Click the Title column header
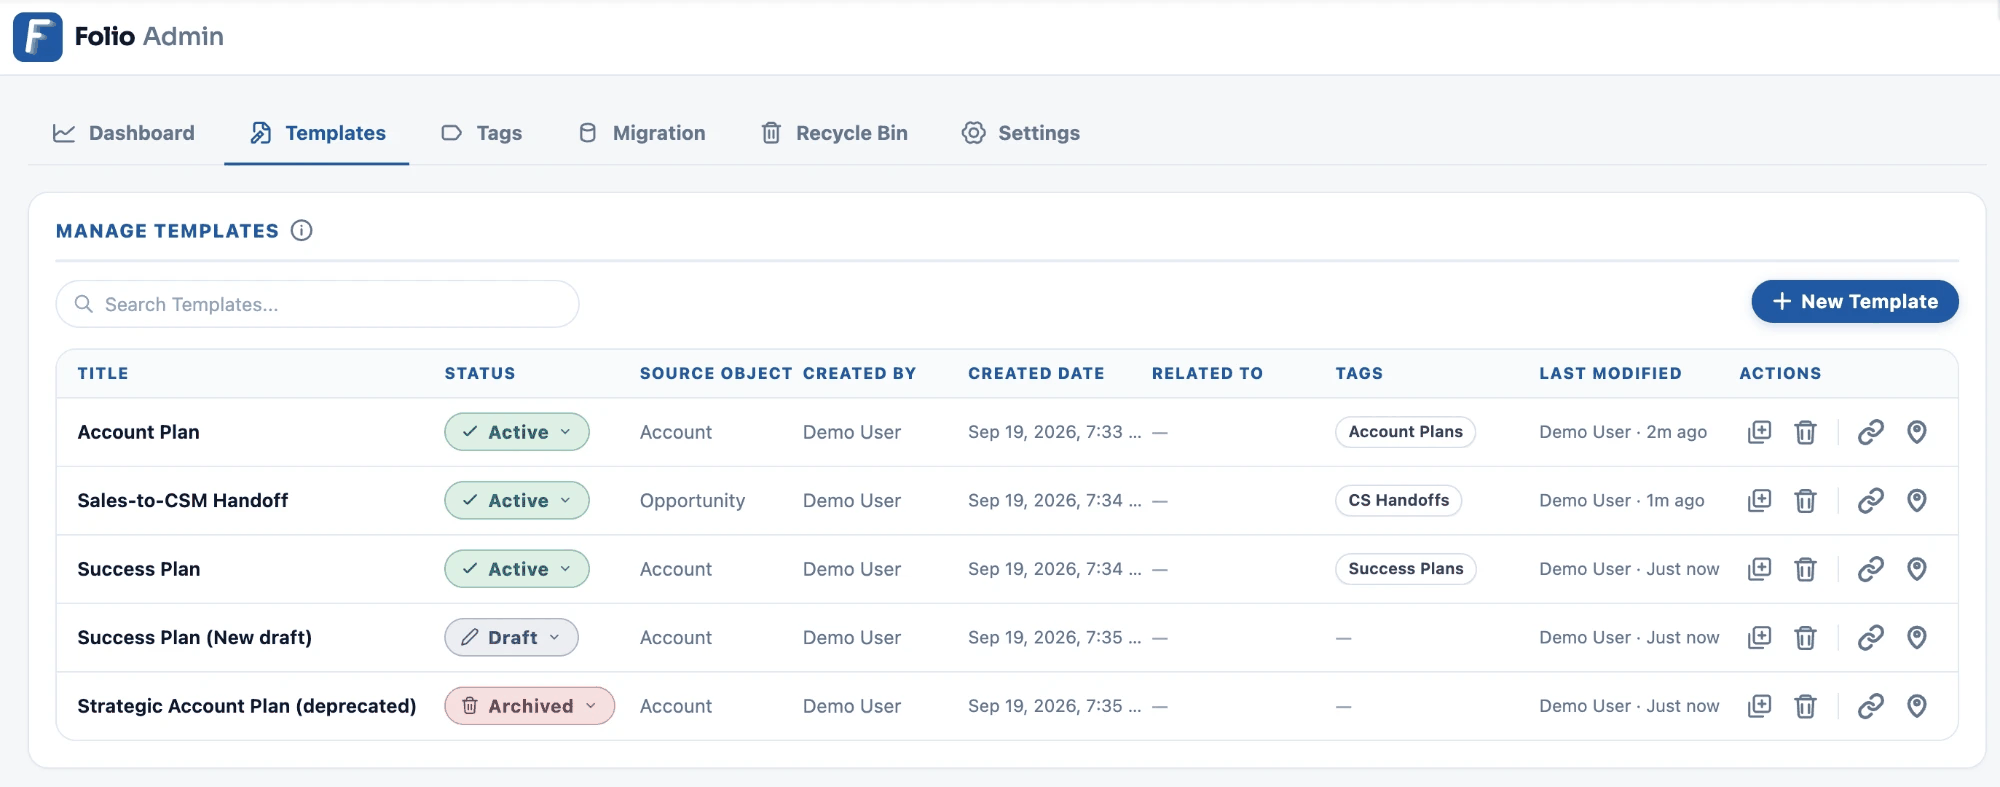This screenshot has height=787, width=2000. [103, 373]
